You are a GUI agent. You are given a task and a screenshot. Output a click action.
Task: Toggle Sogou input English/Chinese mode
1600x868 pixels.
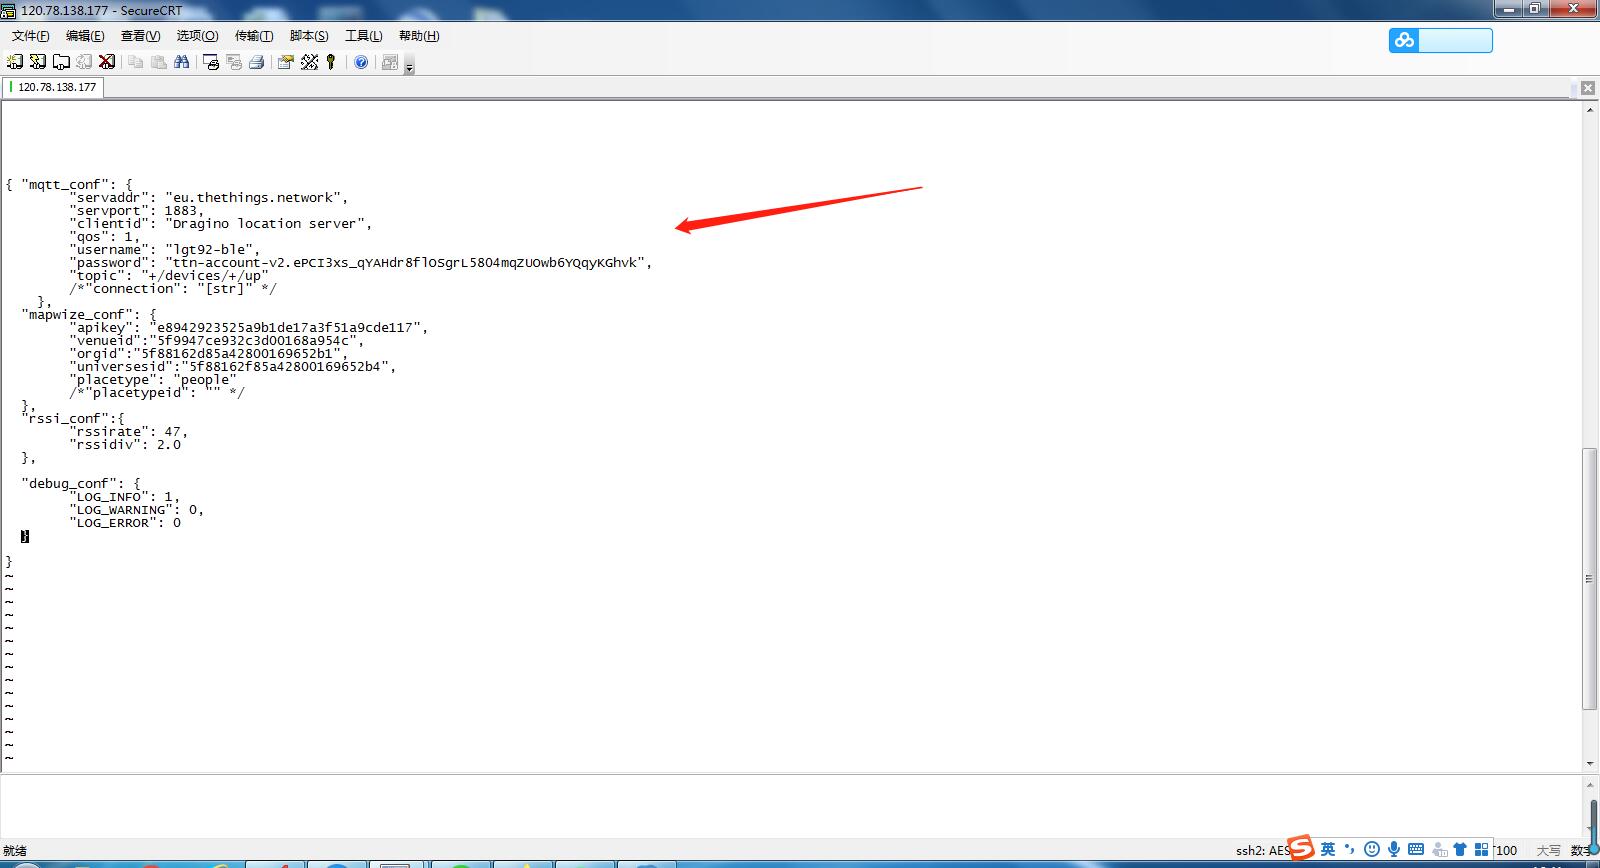click(x=1328, y=849)
